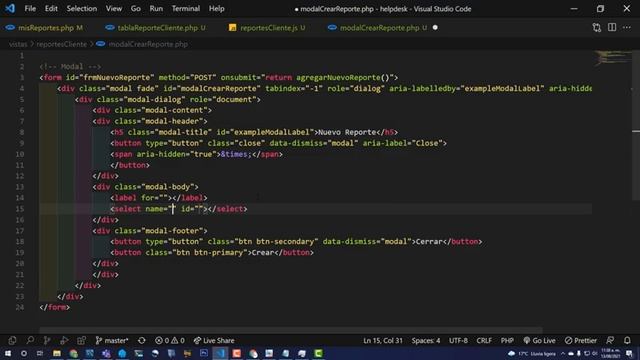Screen dimensions: 640x360
Task: Click the feedback person icon in status bar
Action: click(x=610, y=340)
